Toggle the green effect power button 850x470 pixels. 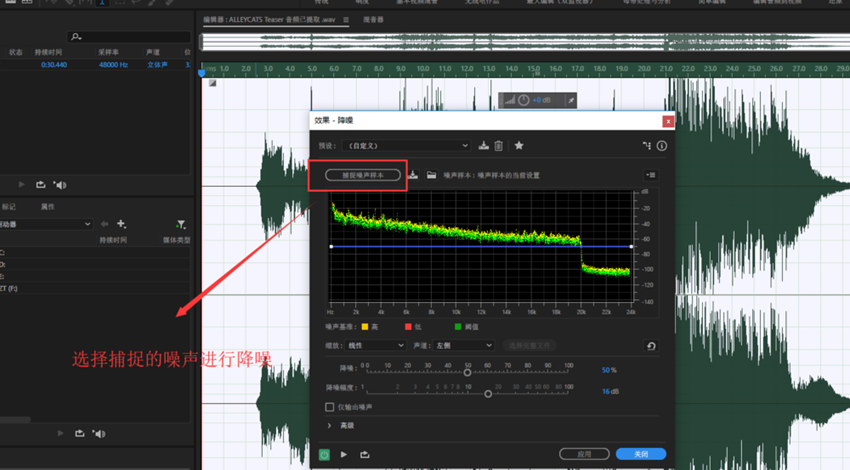(325, 454)
